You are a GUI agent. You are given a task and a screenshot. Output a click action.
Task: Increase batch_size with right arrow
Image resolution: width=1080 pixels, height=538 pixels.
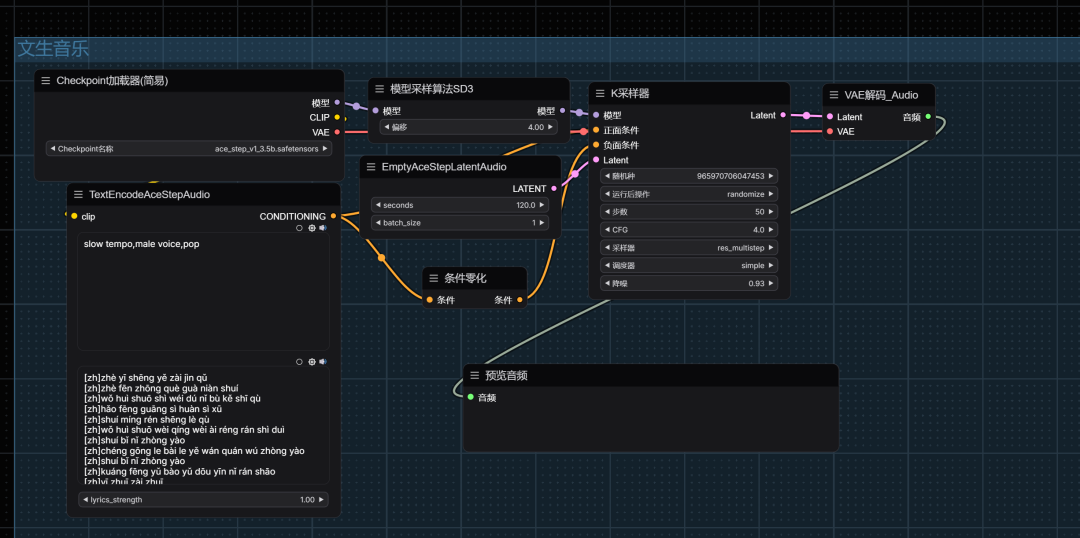tap(542, 223)
